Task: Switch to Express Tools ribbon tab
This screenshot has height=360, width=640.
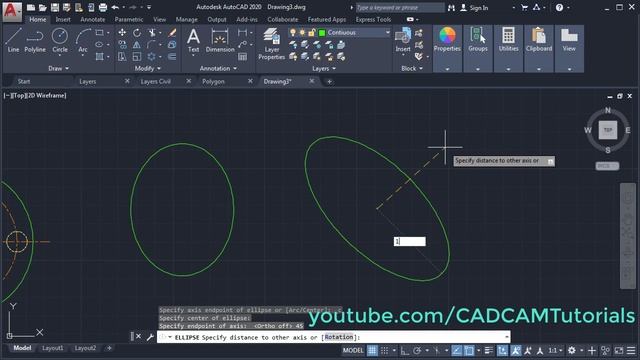Action: point(373,20)
